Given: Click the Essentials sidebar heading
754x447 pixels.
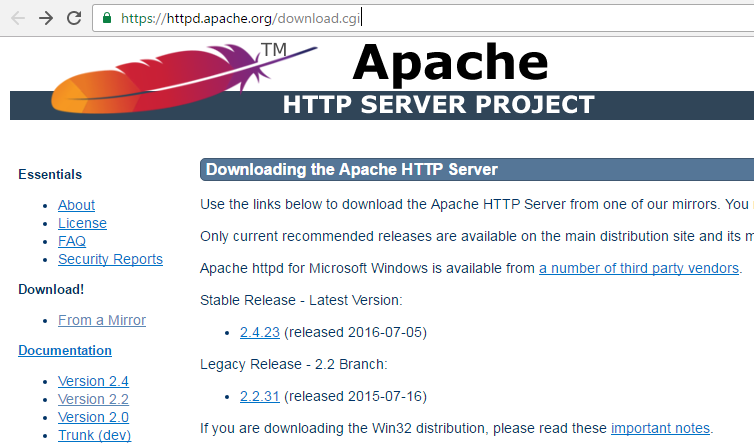Looking at the screenshot, I should tap(50, 174).
